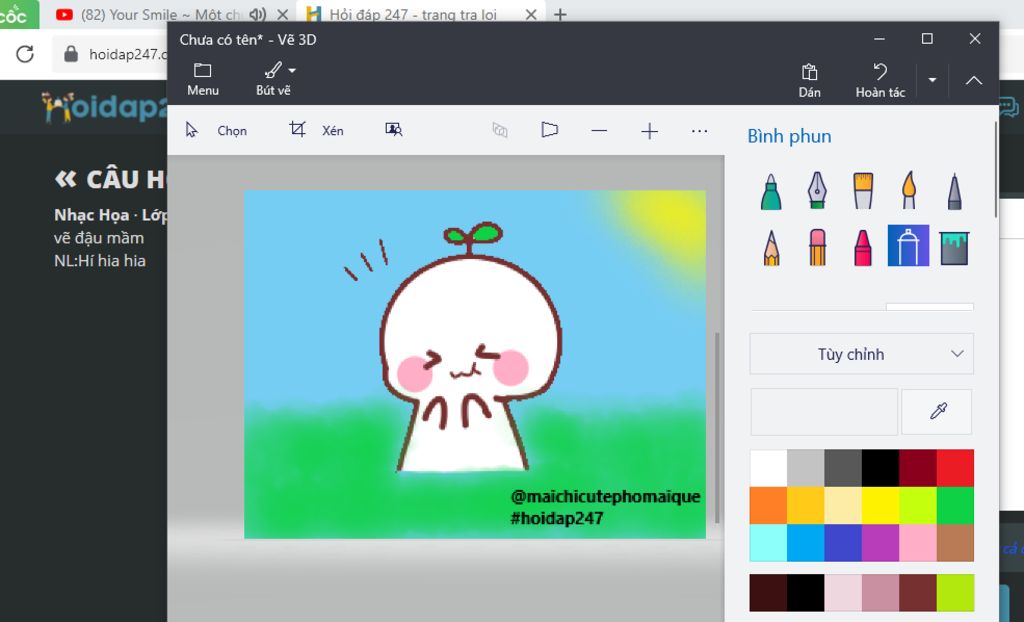Screen dimensions: 1024x622
Task: Open Magic select tool in Paint 3D
Action: click(x=393, y=130)
